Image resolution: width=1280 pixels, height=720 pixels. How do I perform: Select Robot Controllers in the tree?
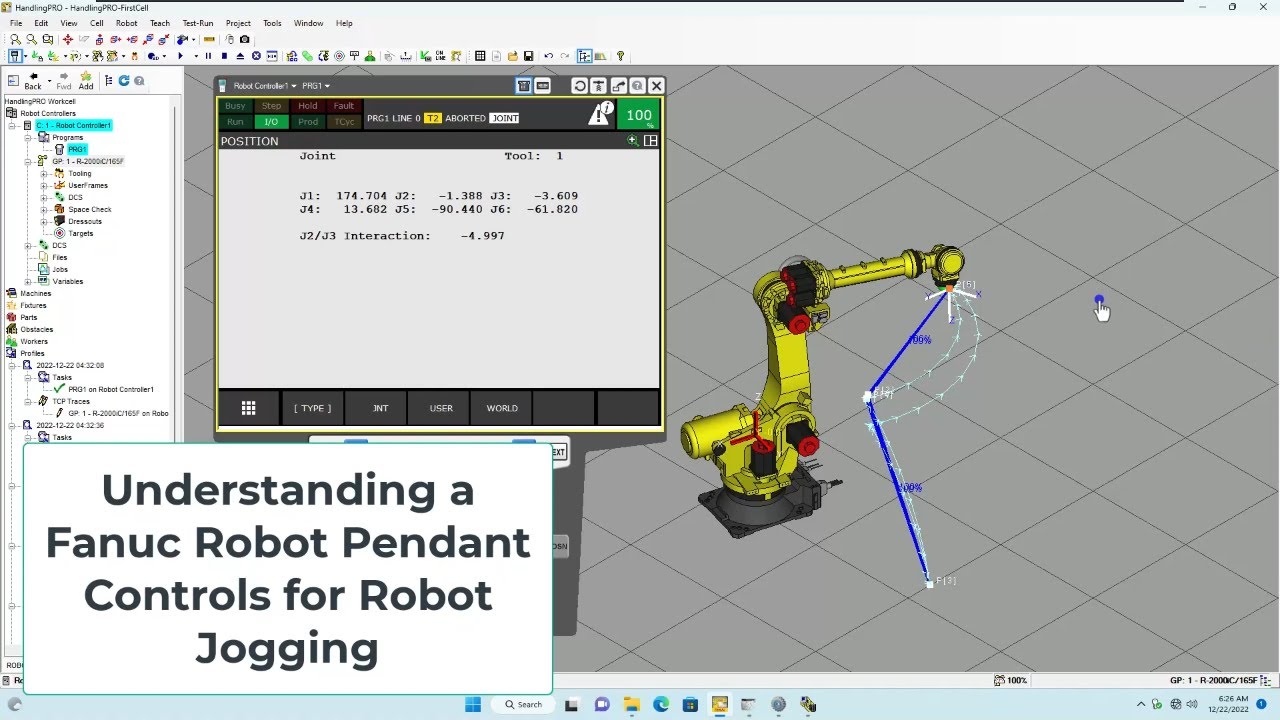[48, 113]
